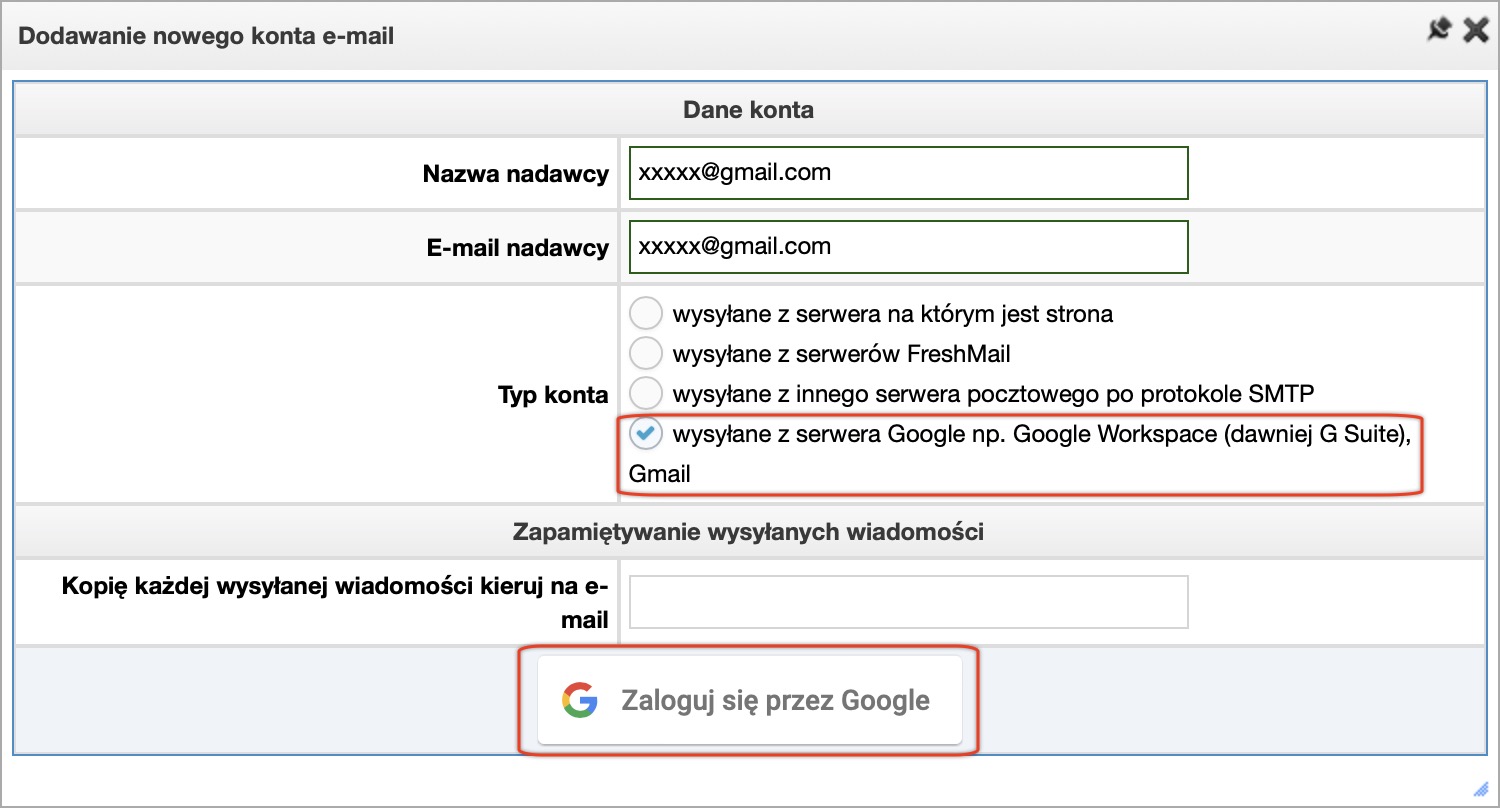This screenshot has height=808, width=1500.
Task: Click into the 'E-mail nadawcy' input field
Action: (908, 247)
